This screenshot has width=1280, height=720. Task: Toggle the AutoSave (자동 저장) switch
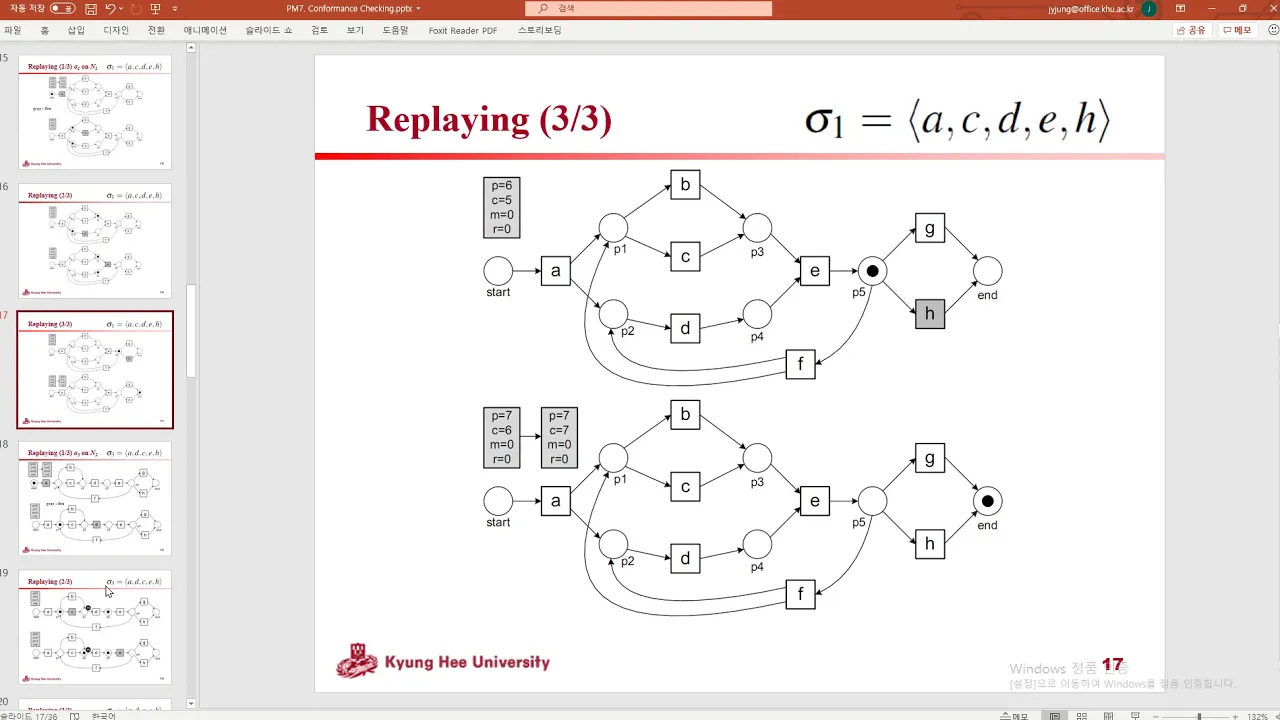coord(62,8)
